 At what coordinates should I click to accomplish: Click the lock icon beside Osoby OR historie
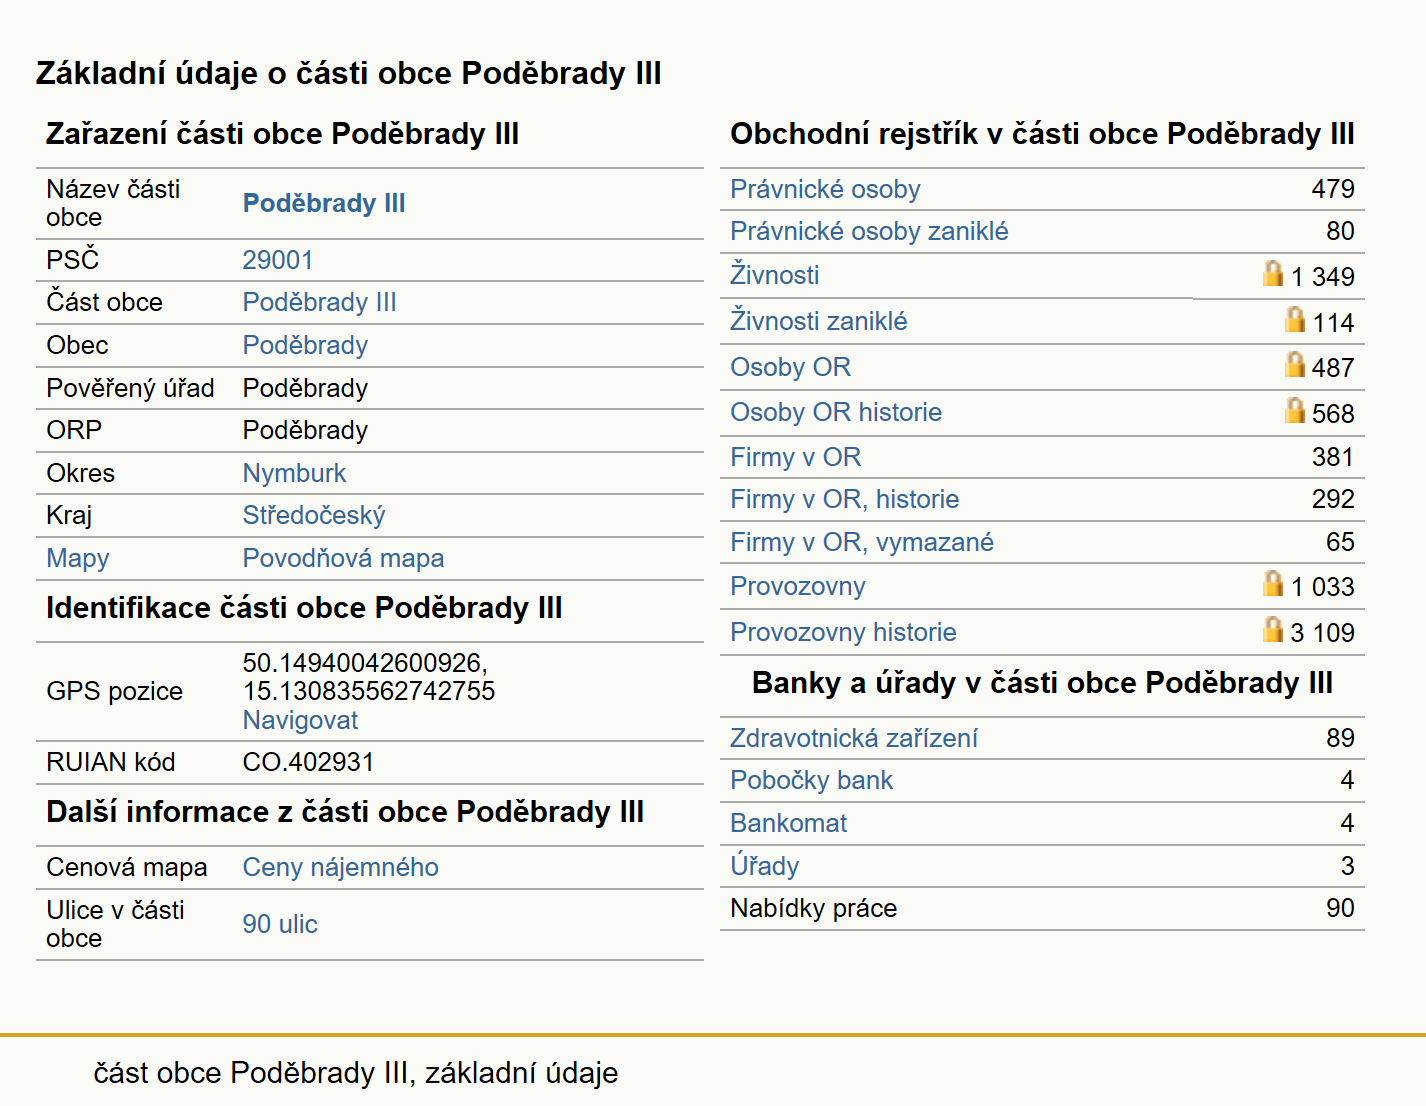[1294, 410]
